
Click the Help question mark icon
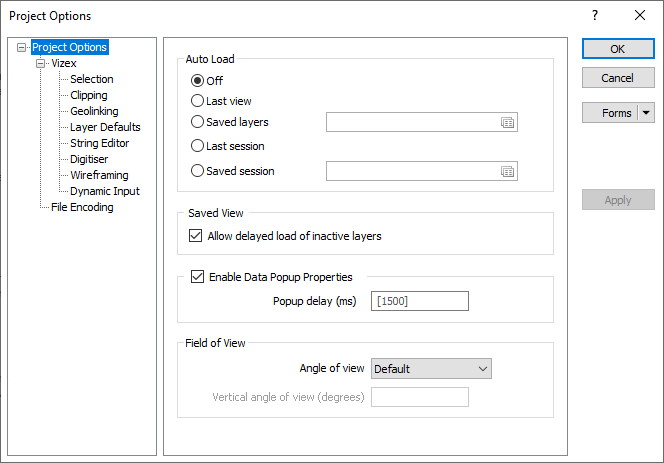pos(595,16)
